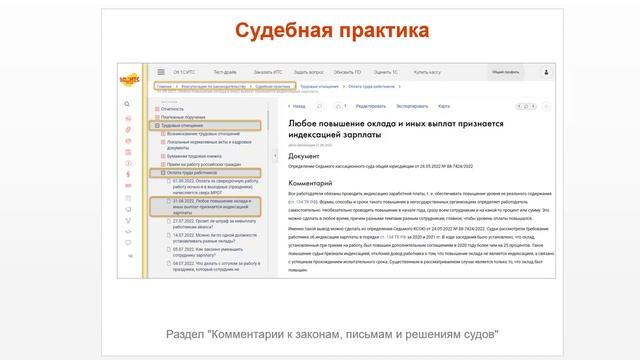Expand Прием на работу российских граждан
This screenshot has width=640, height=360.
(163, 164)
